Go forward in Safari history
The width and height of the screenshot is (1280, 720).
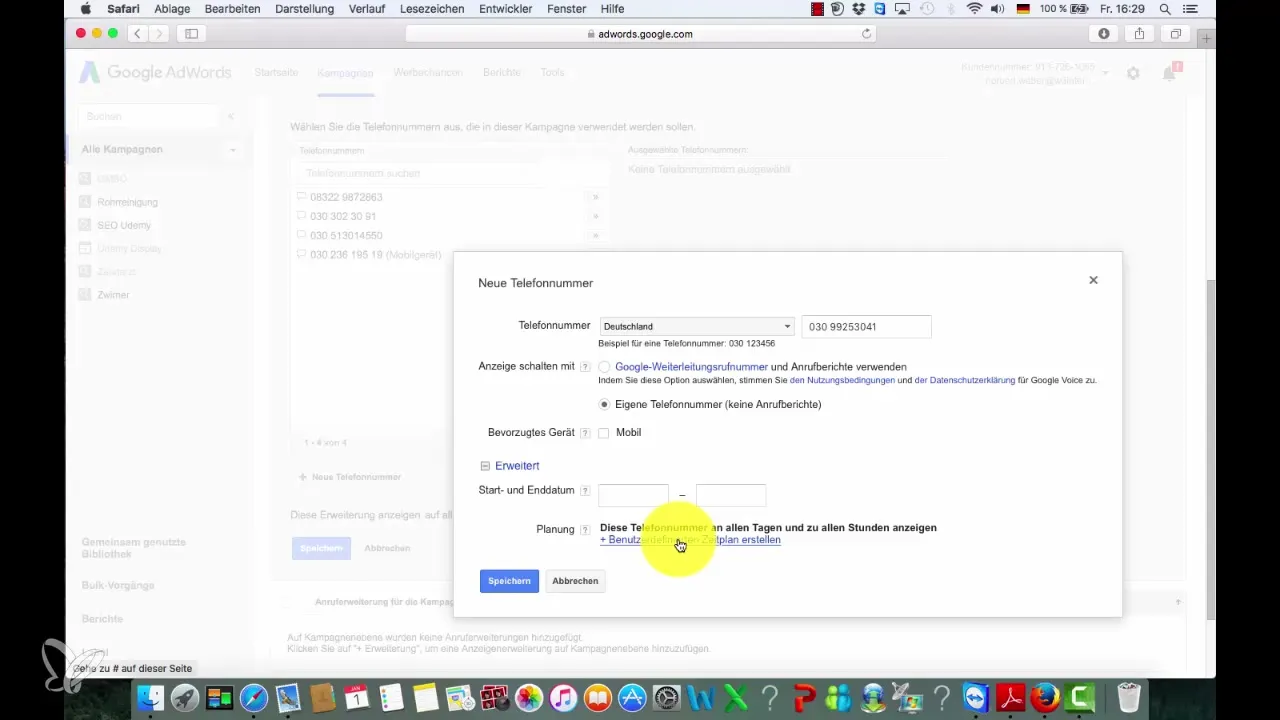click(x=158, y=34)
